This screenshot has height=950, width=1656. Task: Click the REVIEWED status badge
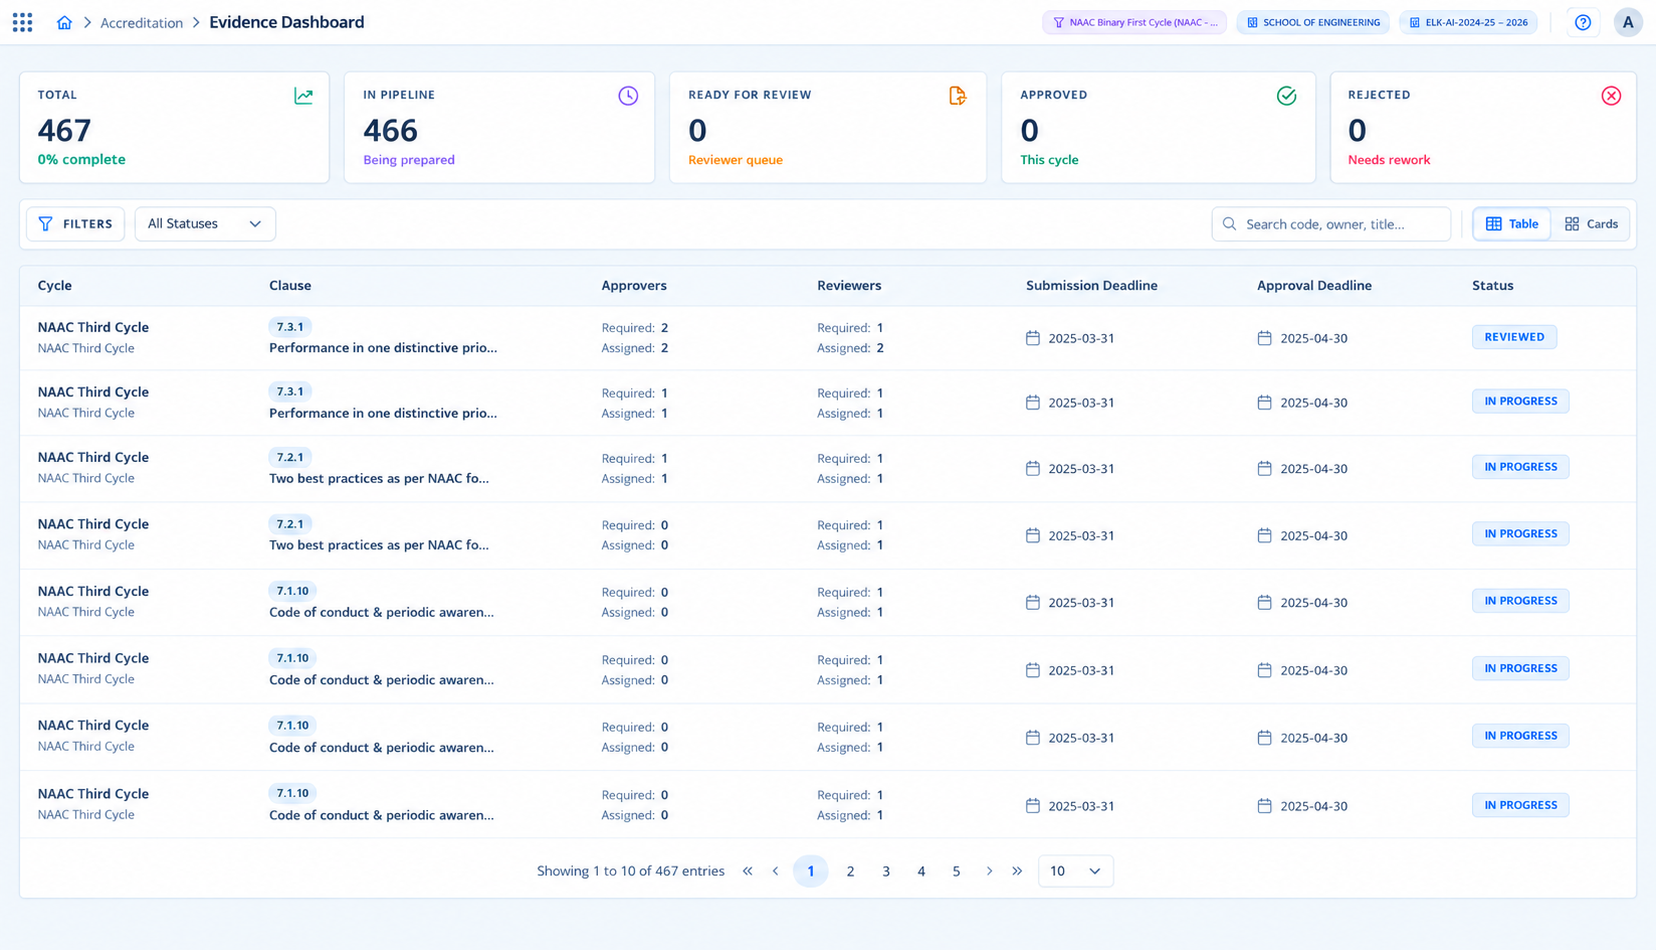tap(1514, 337)
